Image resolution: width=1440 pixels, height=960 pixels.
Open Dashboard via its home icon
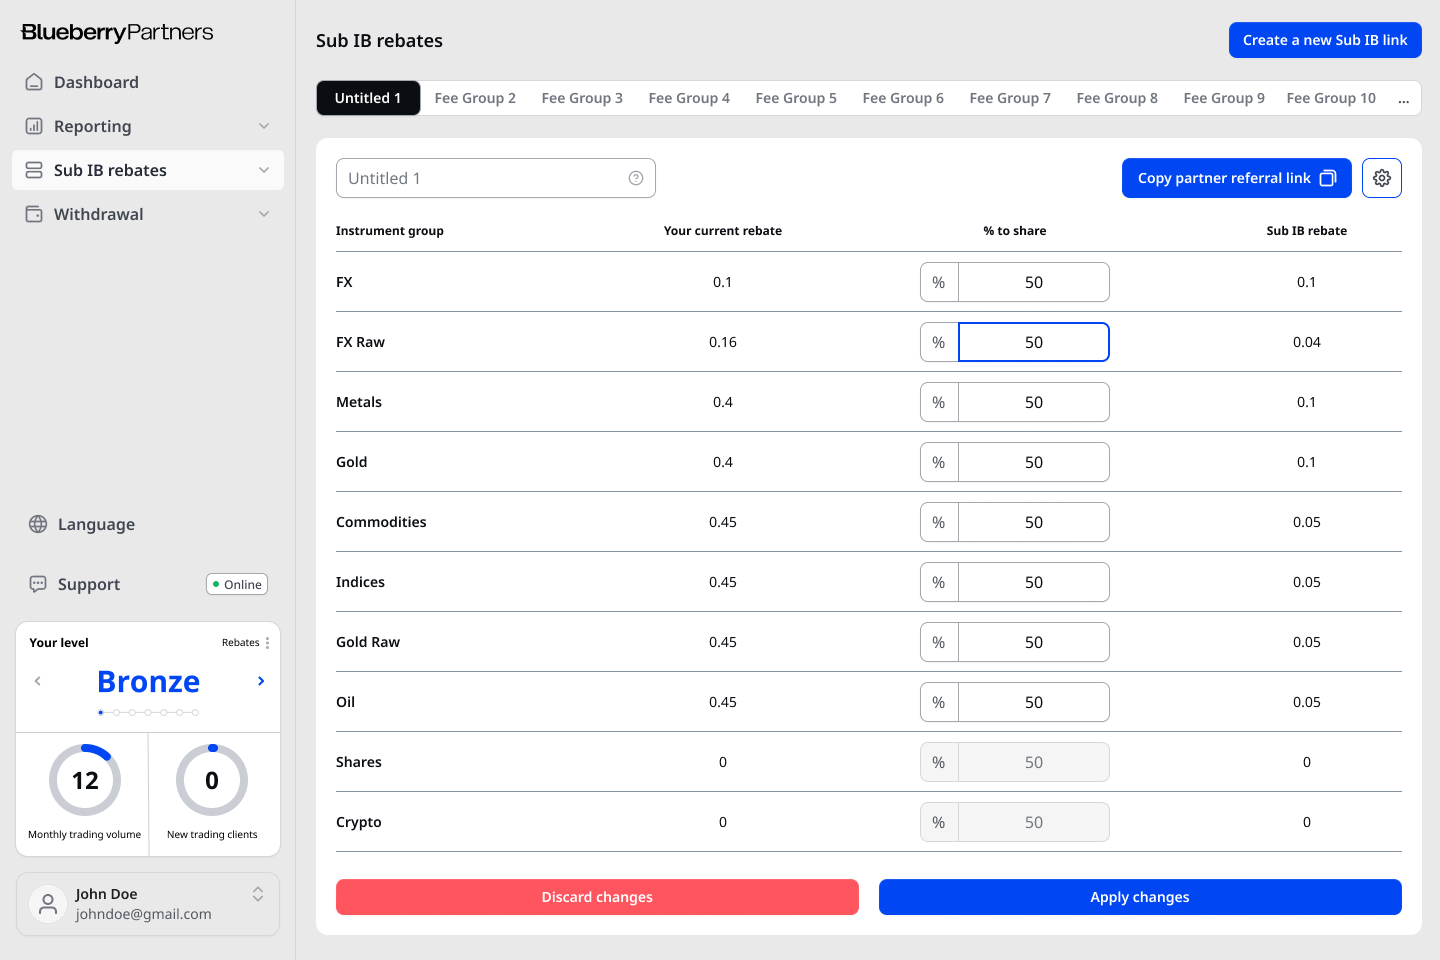point(34,82)
